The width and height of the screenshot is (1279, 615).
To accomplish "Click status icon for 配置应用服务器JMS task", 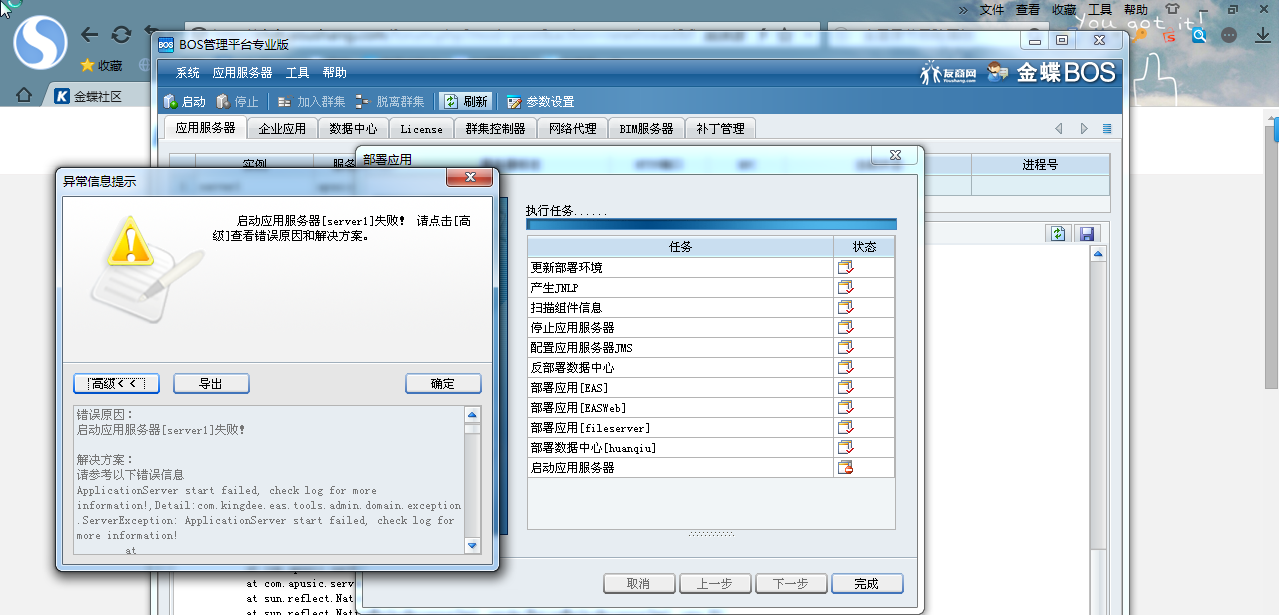I will coord(846,347).
